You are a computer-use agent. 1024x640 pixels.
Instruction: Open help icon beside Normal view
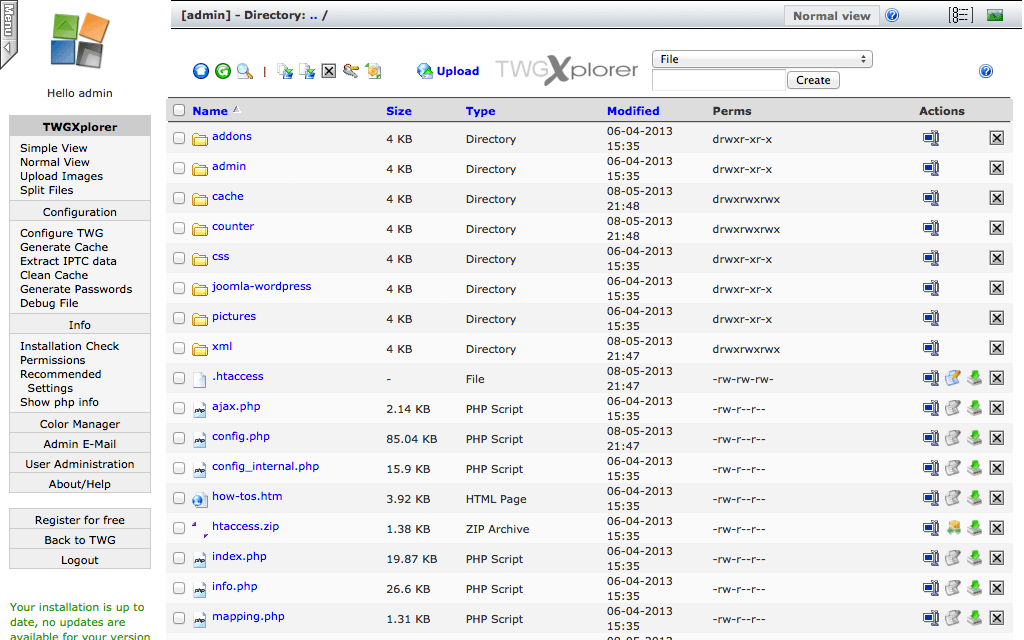tap(892, 16)
